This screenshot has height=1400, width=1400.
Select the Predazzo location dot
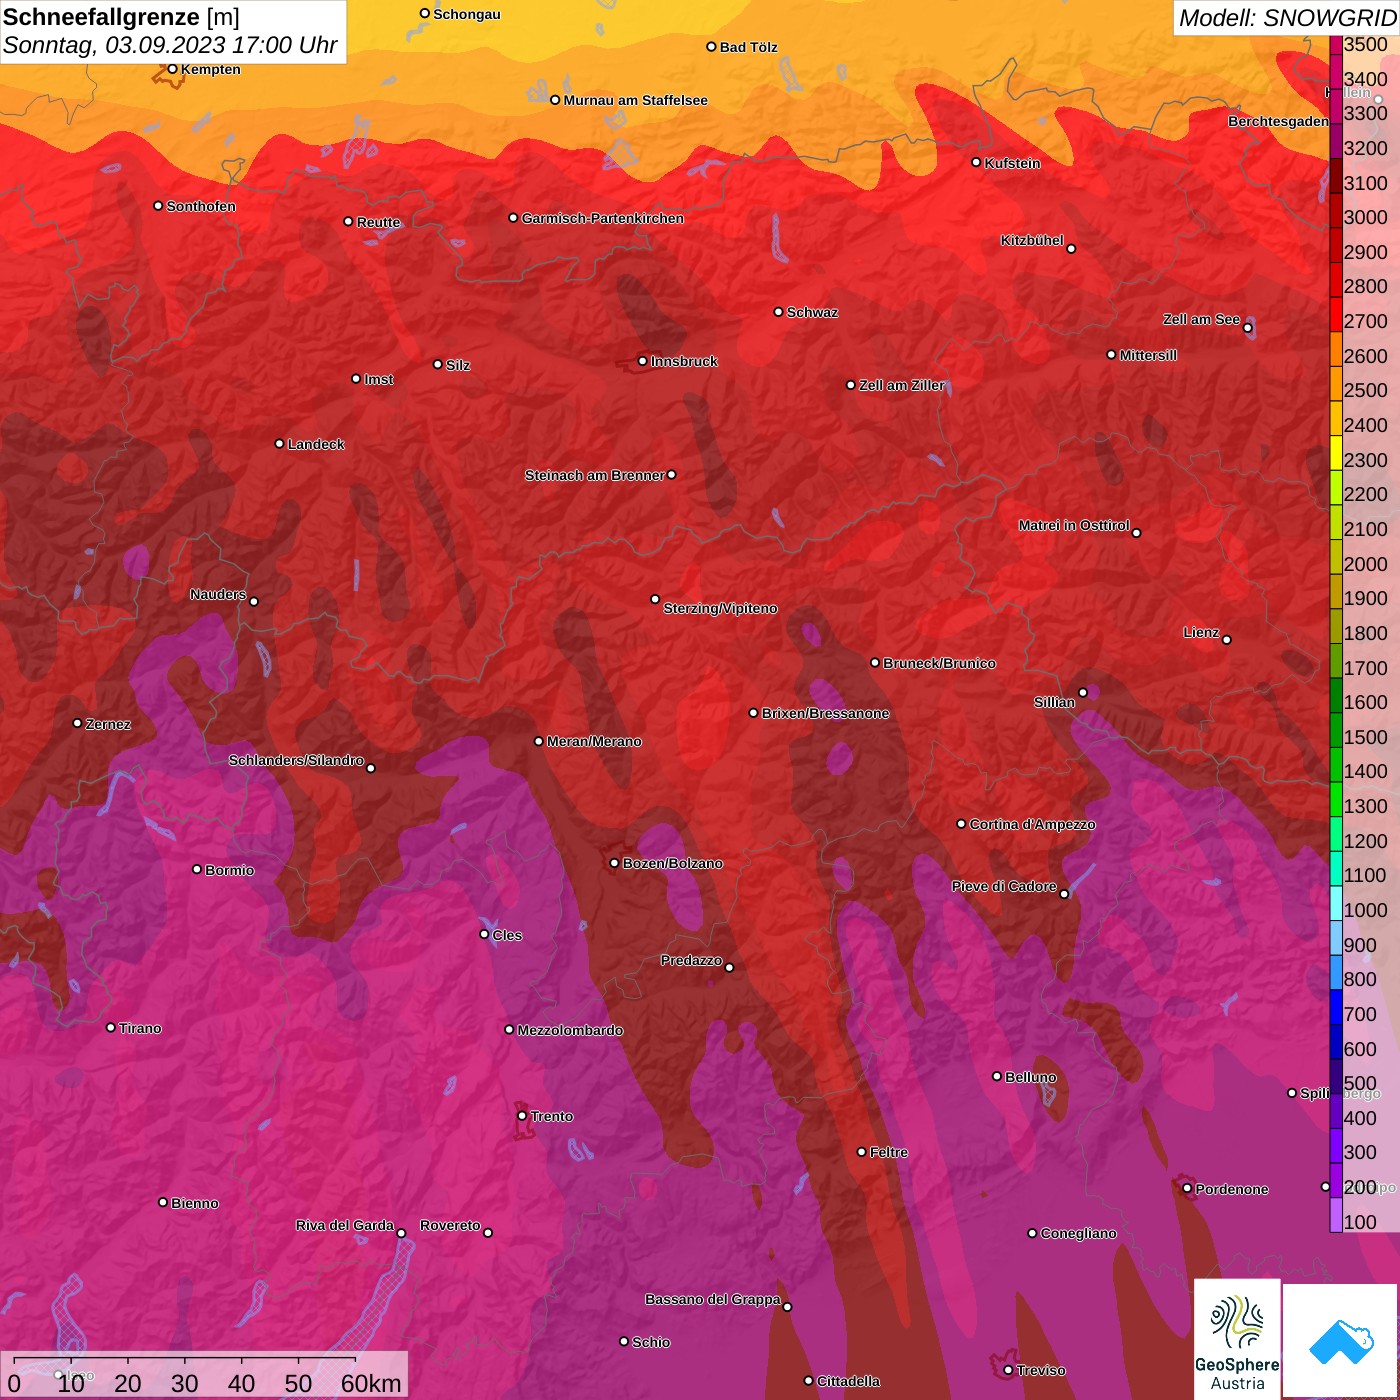pos(729,968)
